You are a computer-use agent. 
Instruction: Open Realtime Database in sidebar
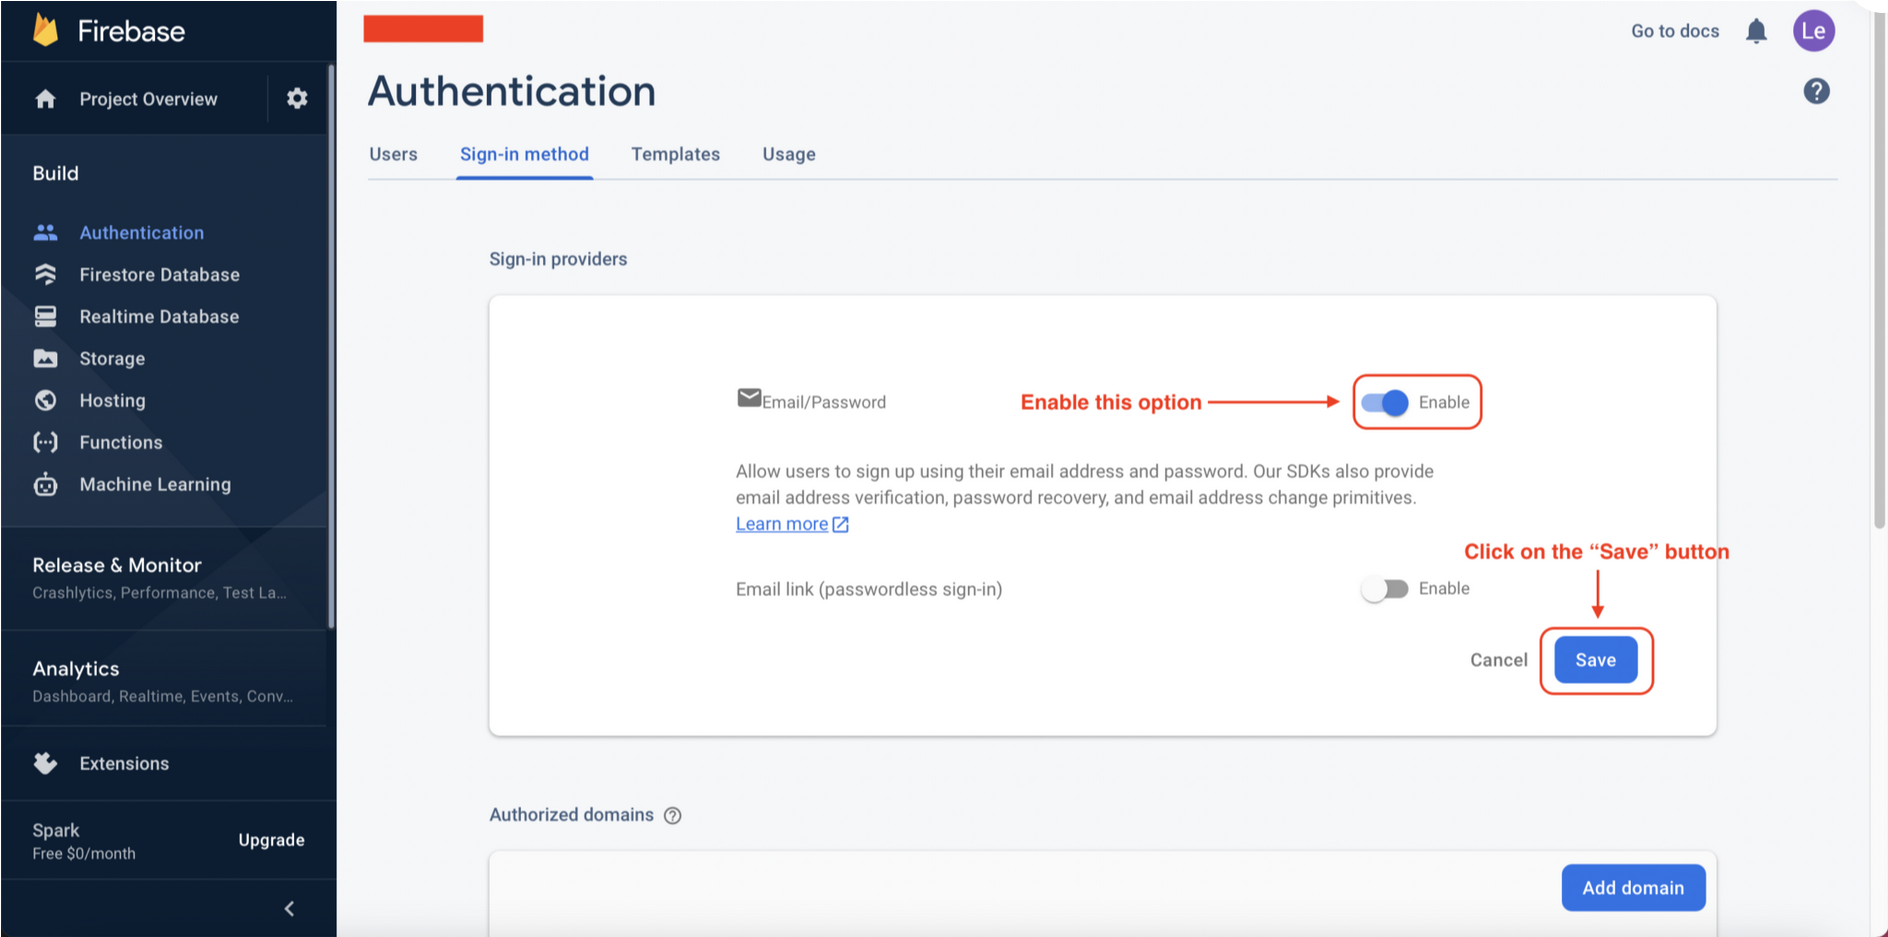pyautogui.click(x=159, y=316)
